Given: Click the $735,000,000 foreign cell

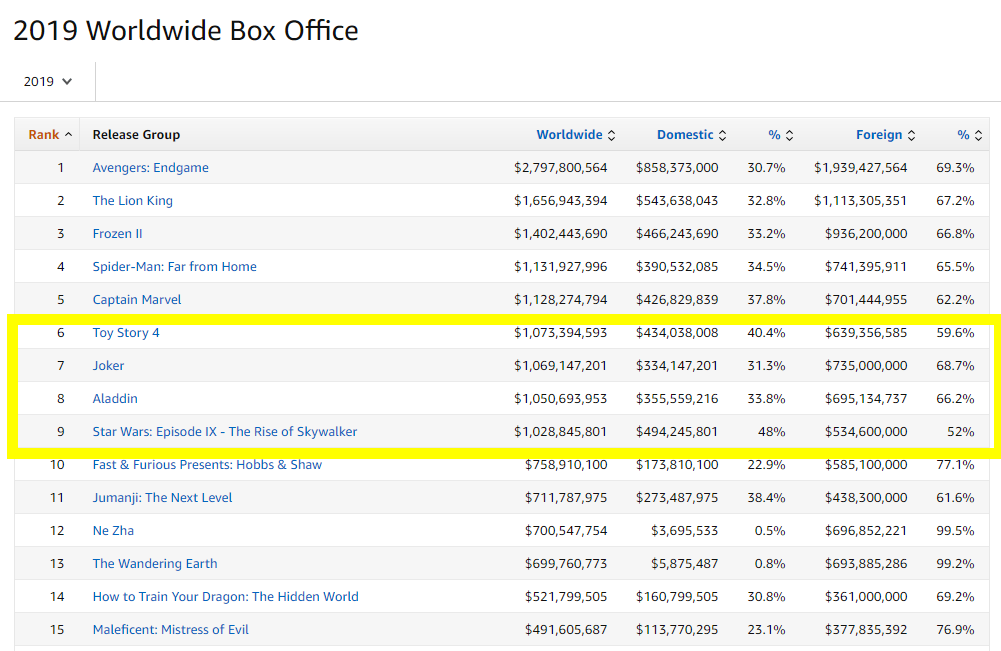Looking at the screenshot, I should [866, 366].
